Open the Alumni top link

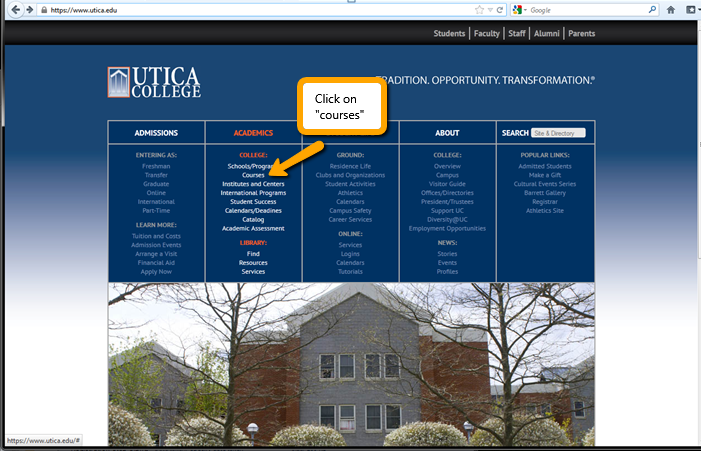[546, 34]
